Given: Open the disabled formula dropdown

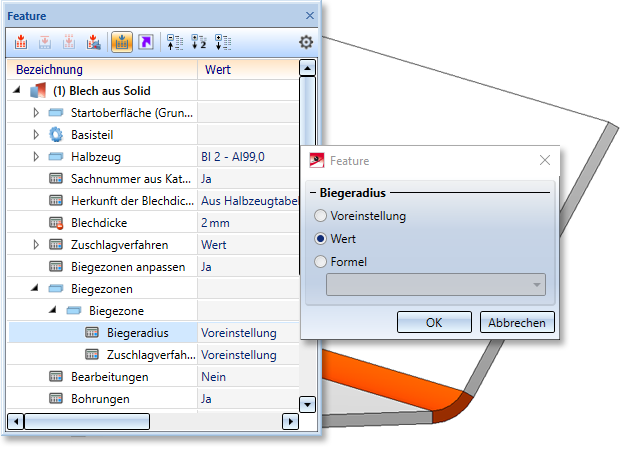Looking at the screenshot, I should pos(436,285).
